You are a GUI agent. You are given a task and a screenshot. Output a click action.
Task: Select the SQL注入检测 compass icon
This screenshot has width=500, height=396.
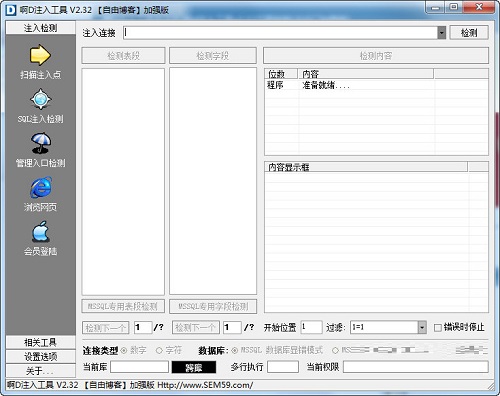pos(40,99)
